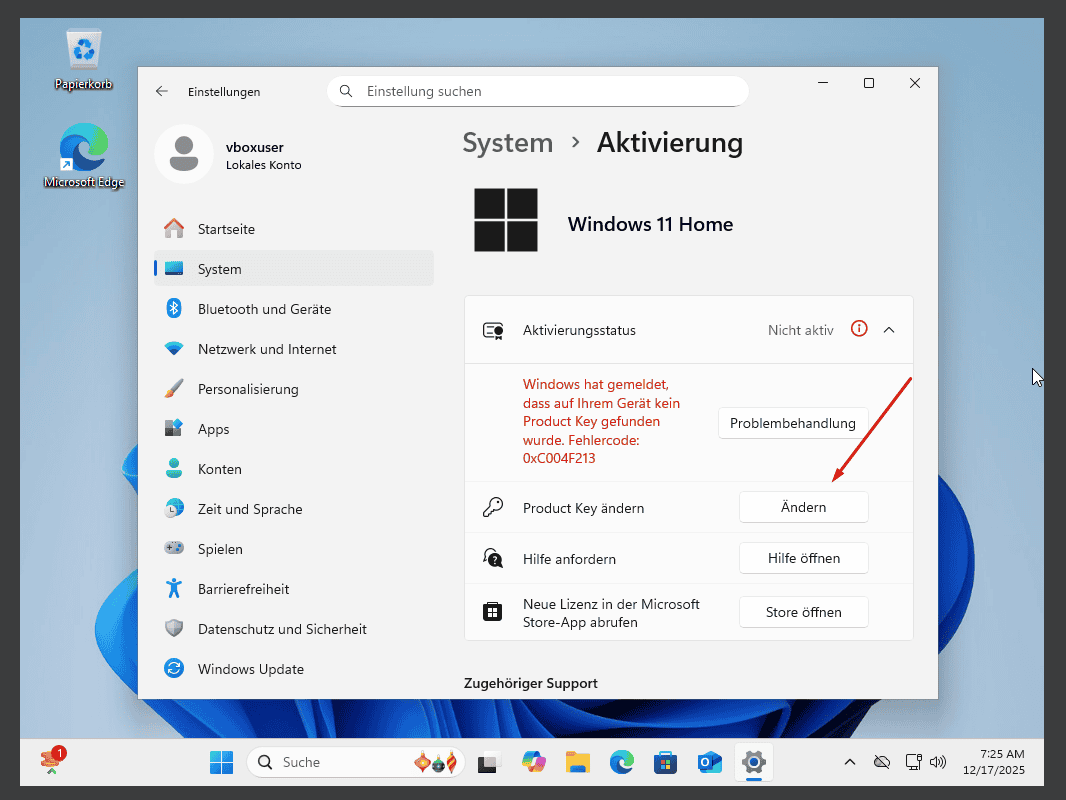Click the back arrow in Einstellungen

162,91
